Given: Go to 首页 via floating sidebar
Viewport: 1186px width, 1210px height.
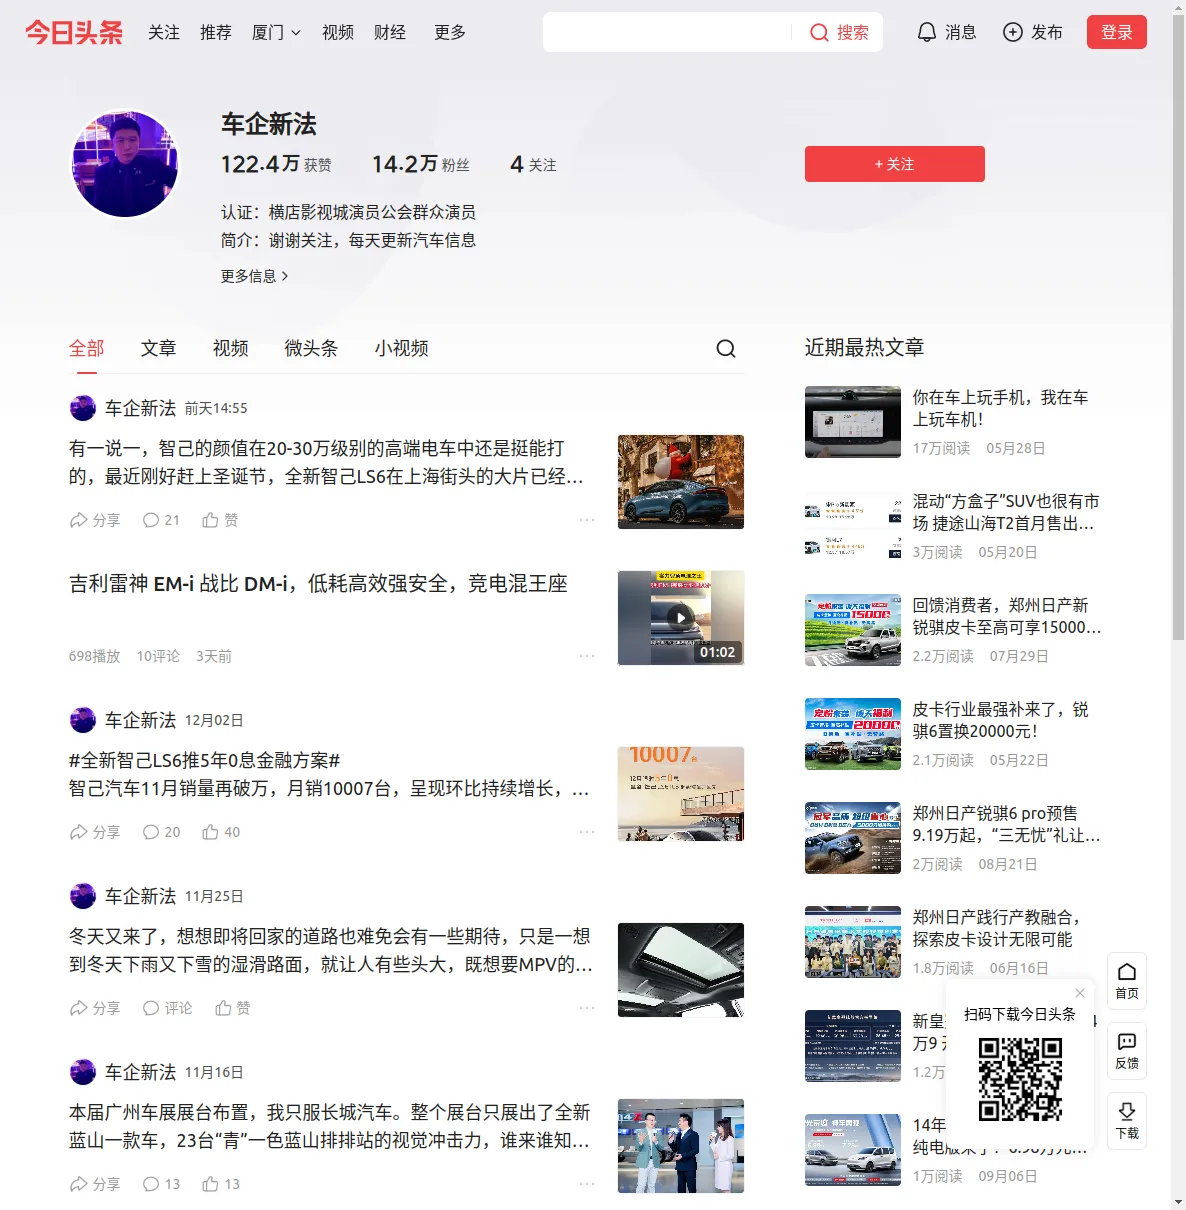Looking at the screenshot, I should click(x=1127, y=981).
